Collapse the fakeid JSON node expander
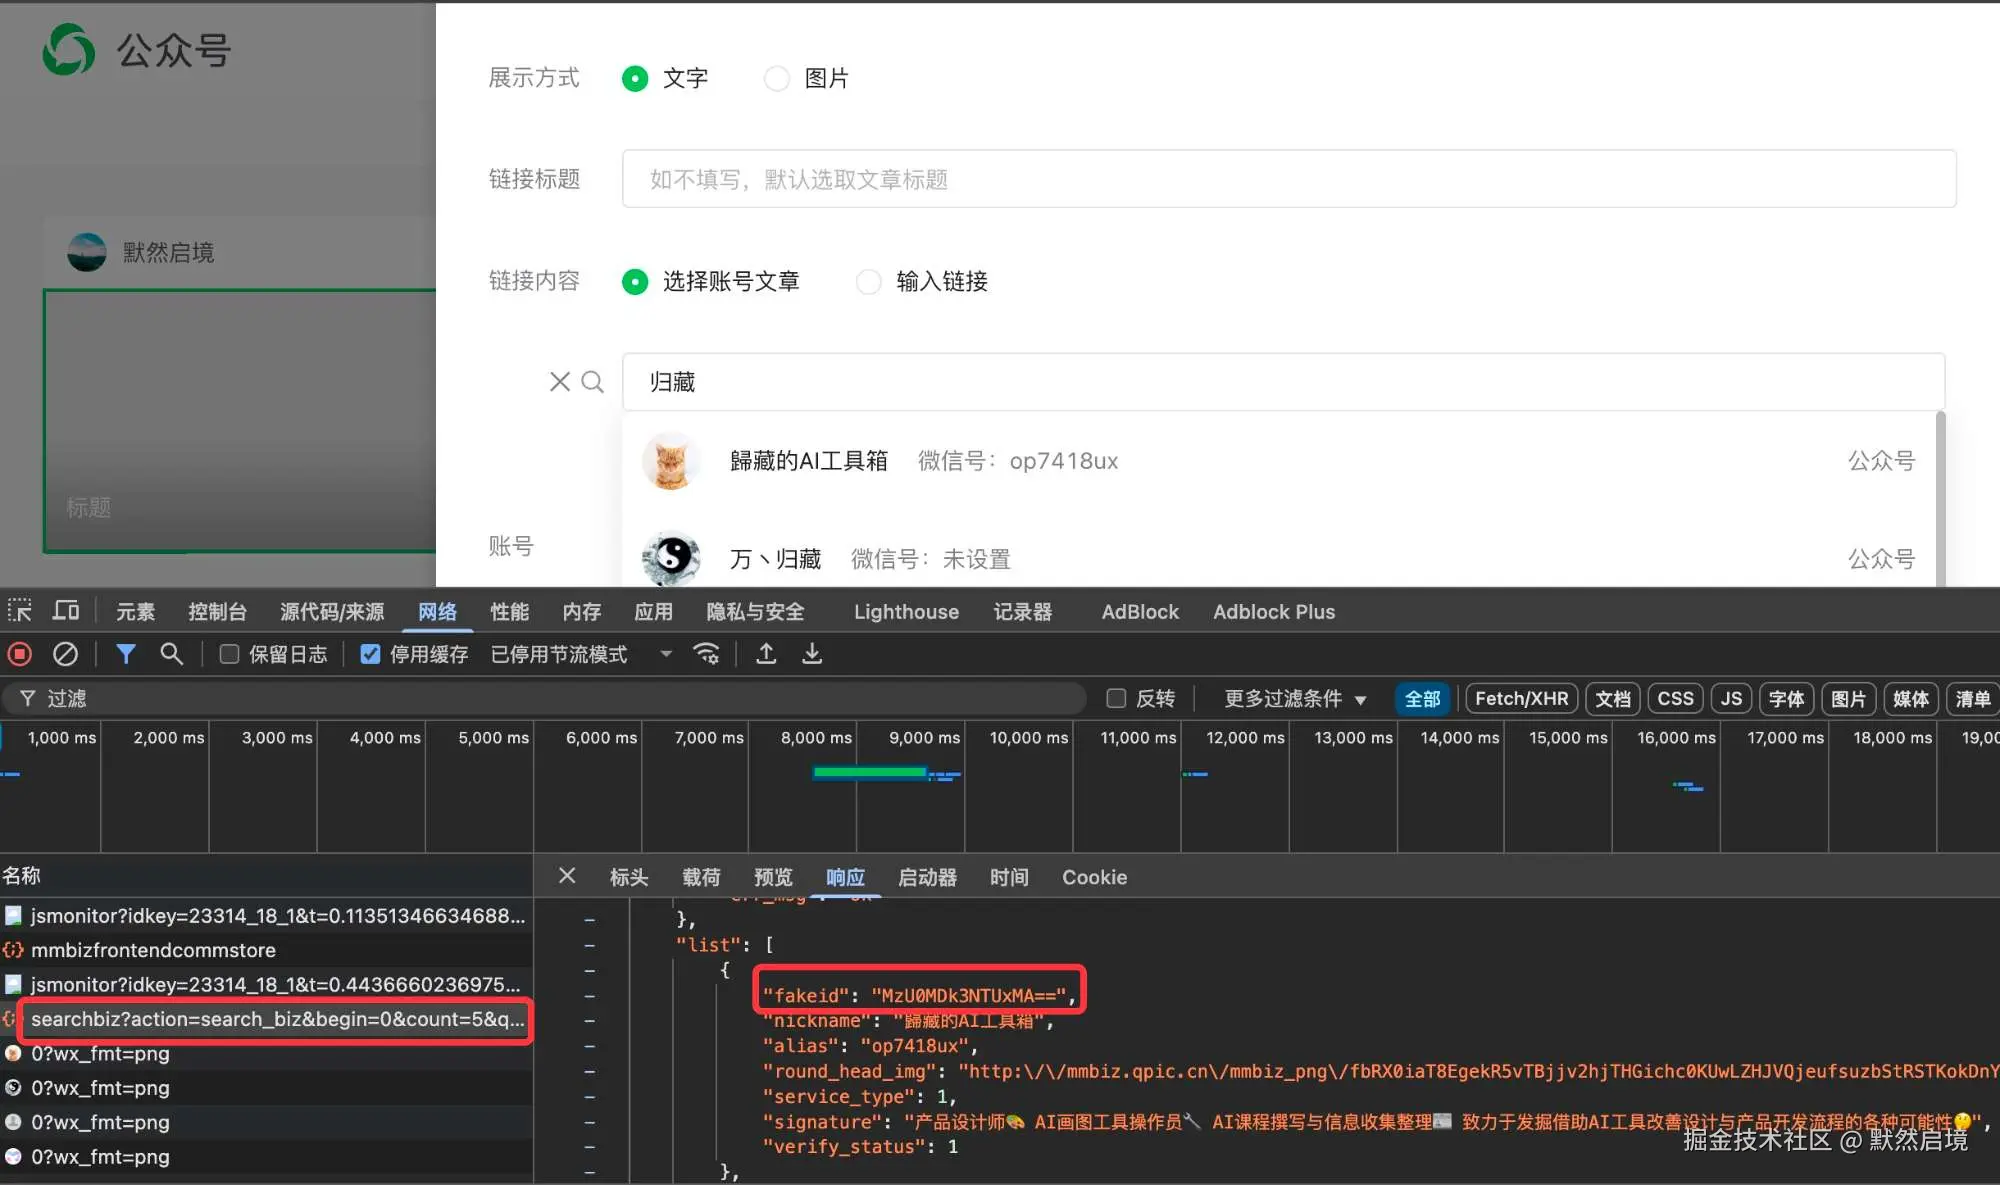Screen dimensions: 2000x1185 tap(589, 994)
